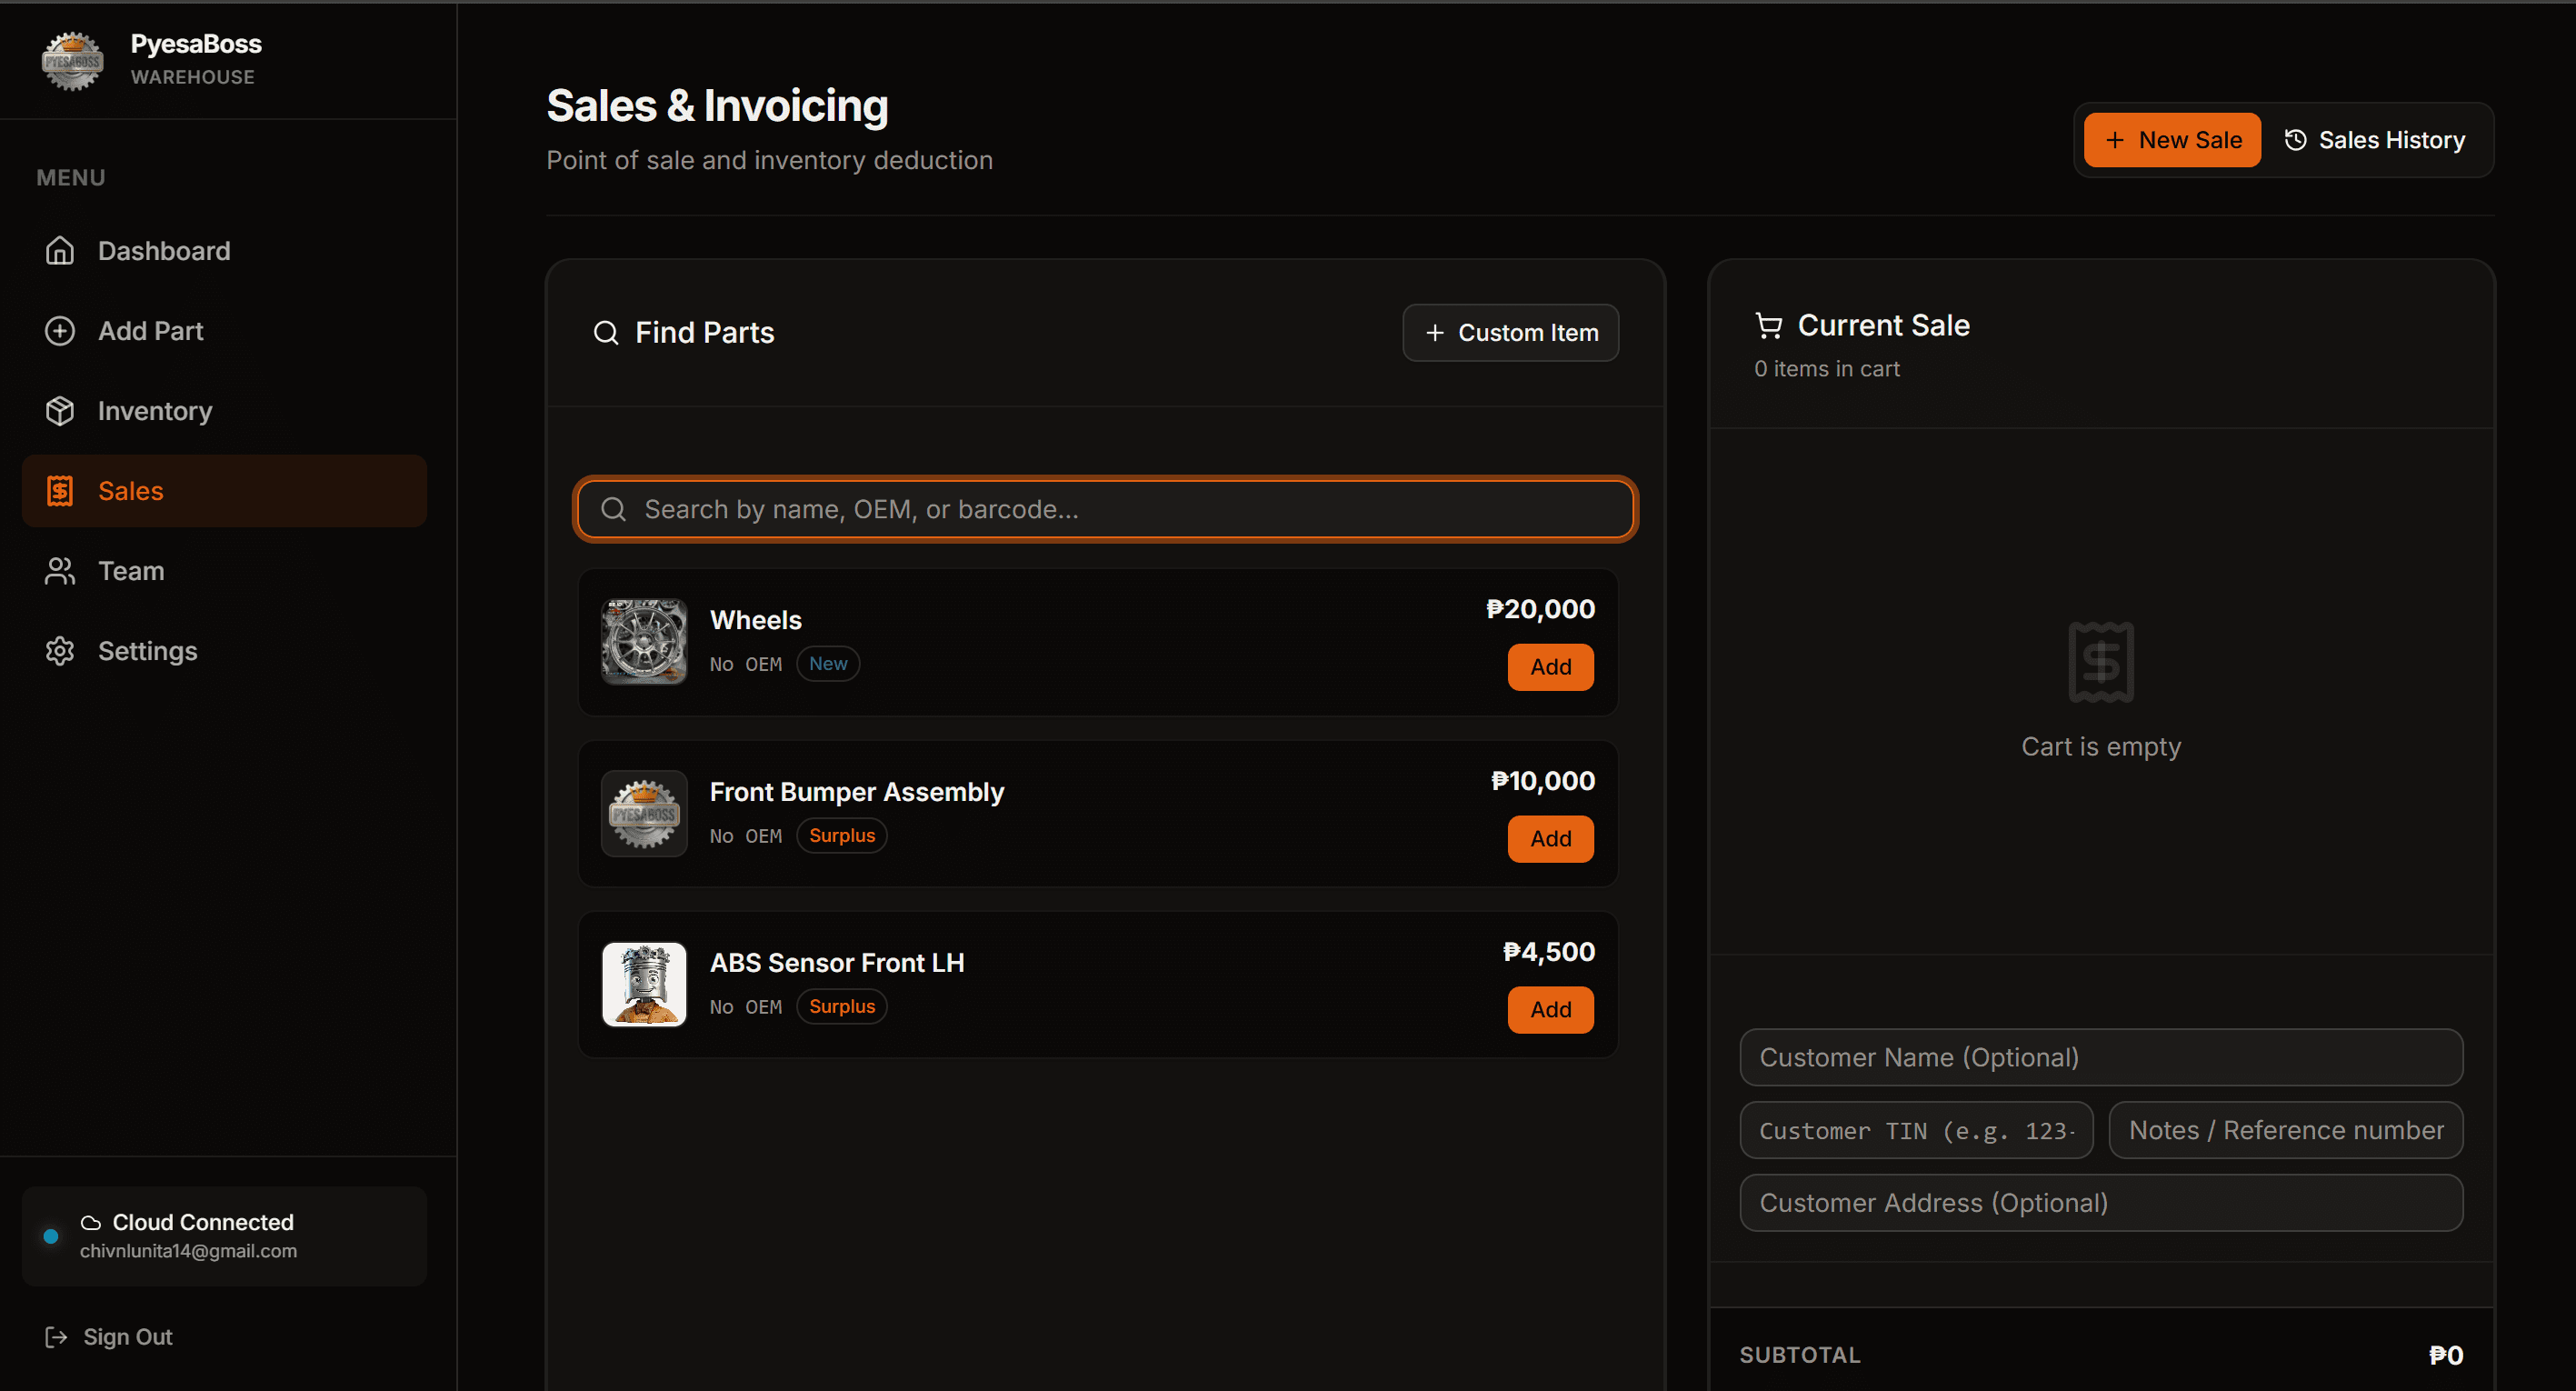Open Inventory via its box icon
The height and width of the screenshot is (1391, 2576).
click(x=60, y=411)
